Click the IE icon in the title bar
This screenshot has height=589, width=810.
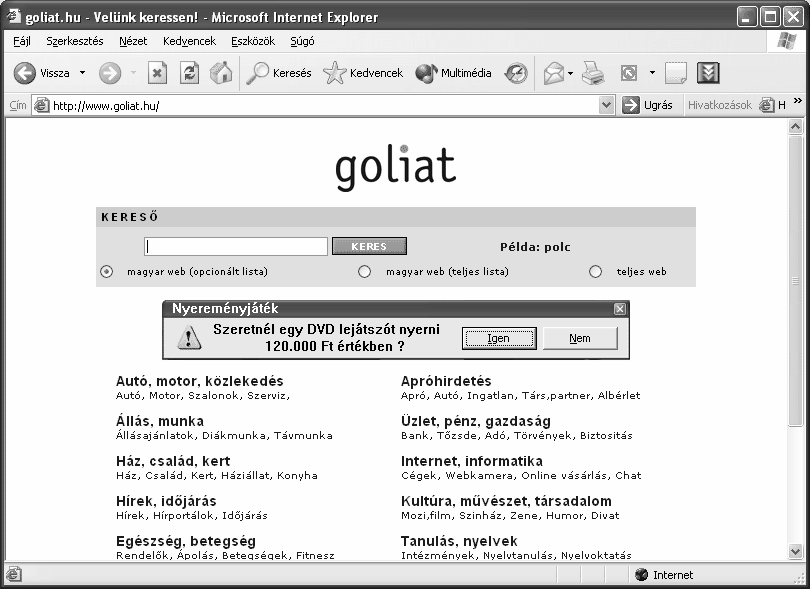(14, 17)
